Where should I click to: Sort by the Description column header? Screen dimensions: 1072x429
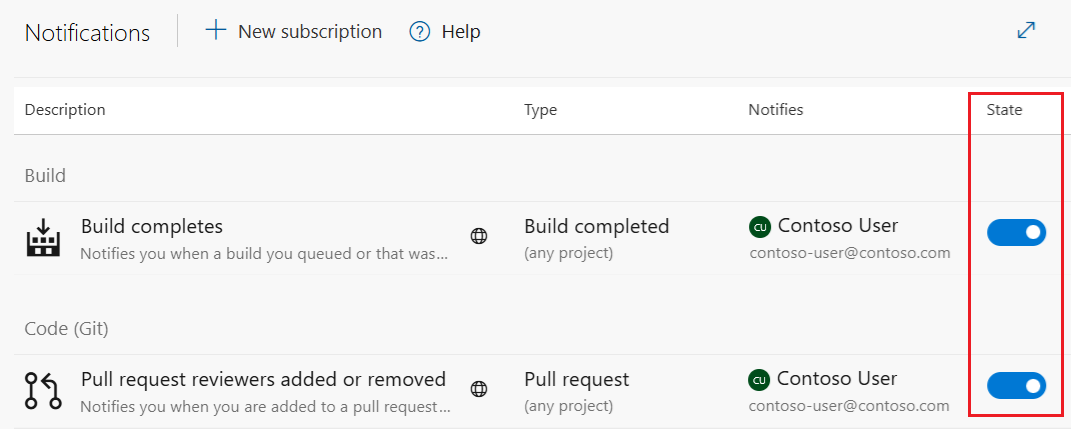point(65,109)
